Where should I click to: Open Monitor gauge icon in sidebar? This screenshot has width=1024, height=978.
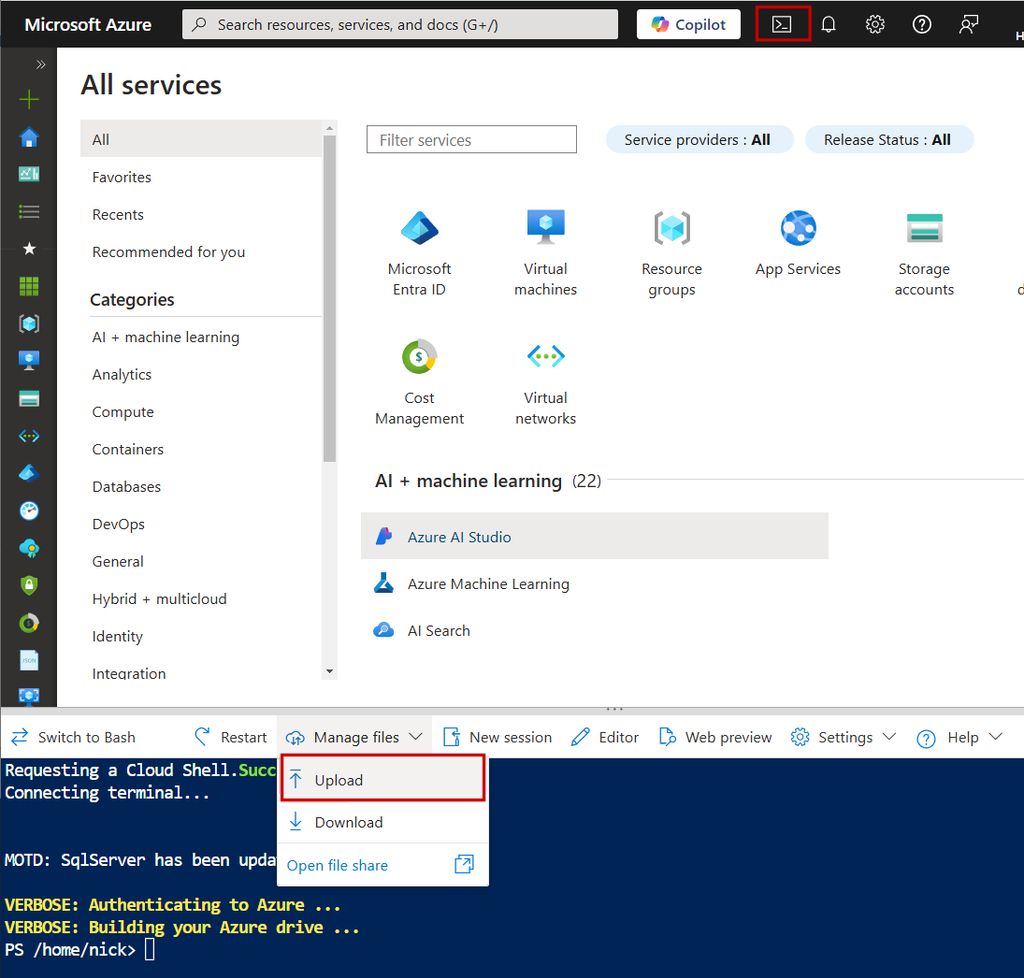pos(29,511)
